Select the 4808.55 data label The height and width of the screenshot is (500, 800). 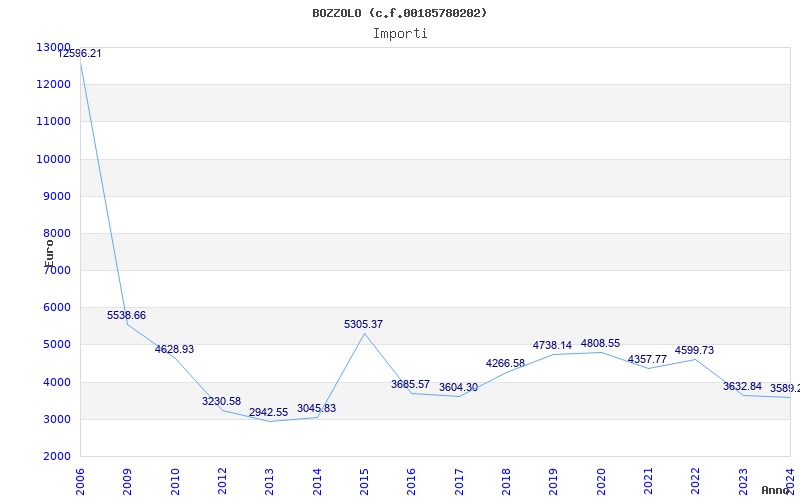pos(601,343)
